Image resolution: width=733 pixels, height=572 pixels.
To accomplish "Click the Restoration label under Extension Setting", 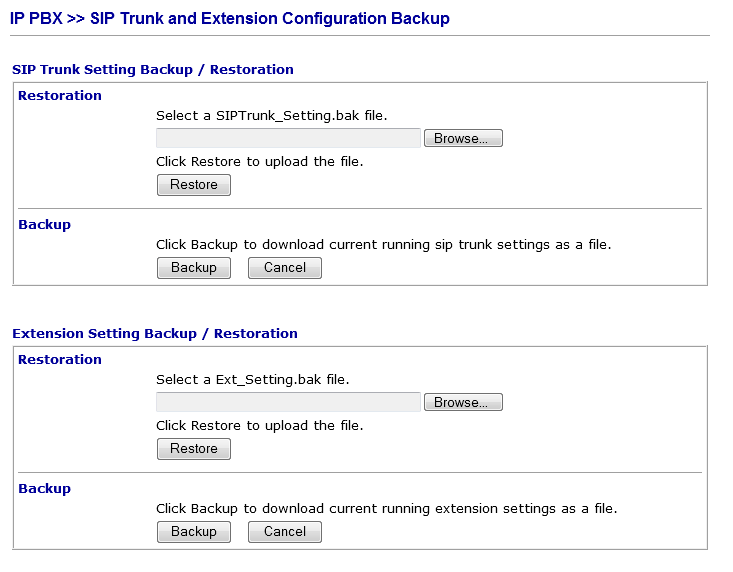I will (60, 360).
